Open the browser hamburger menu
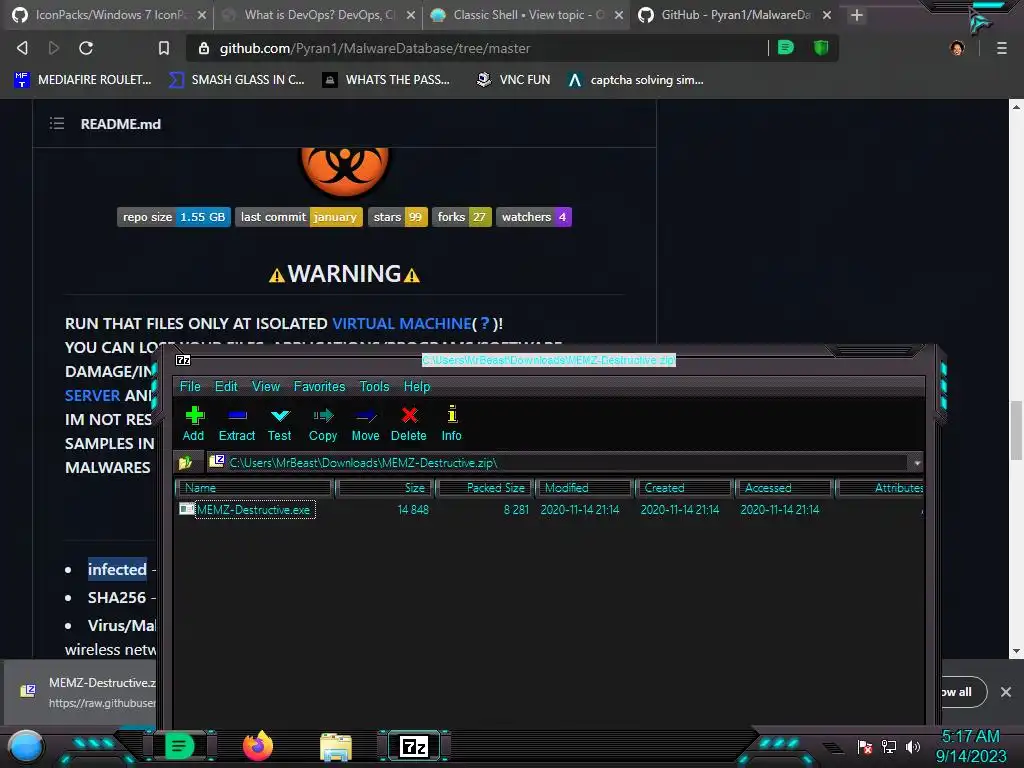The height and width of the screenshot is (768, 1024). (x=1001, y=48)
